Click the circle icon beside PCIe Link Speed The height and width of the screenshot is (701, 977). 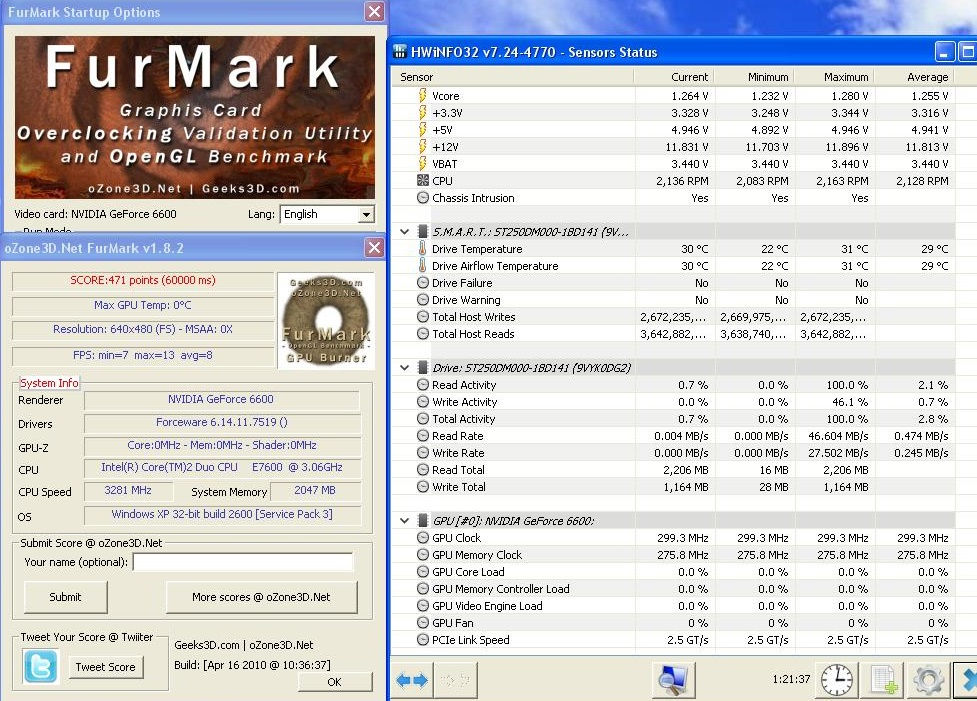coord(422,640)
